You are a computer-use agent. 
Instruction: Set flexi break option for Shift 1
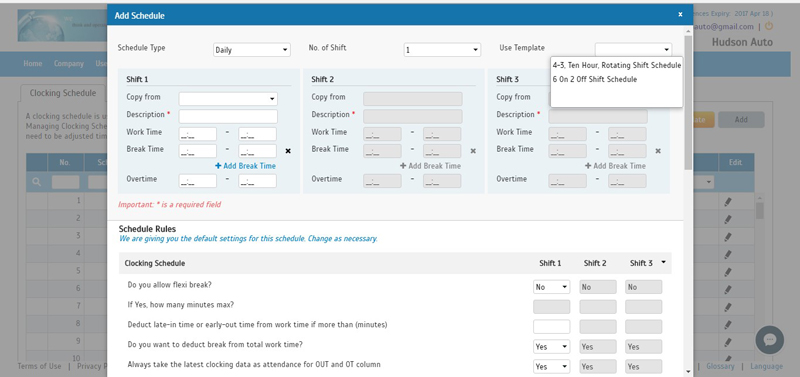[552, 287]
